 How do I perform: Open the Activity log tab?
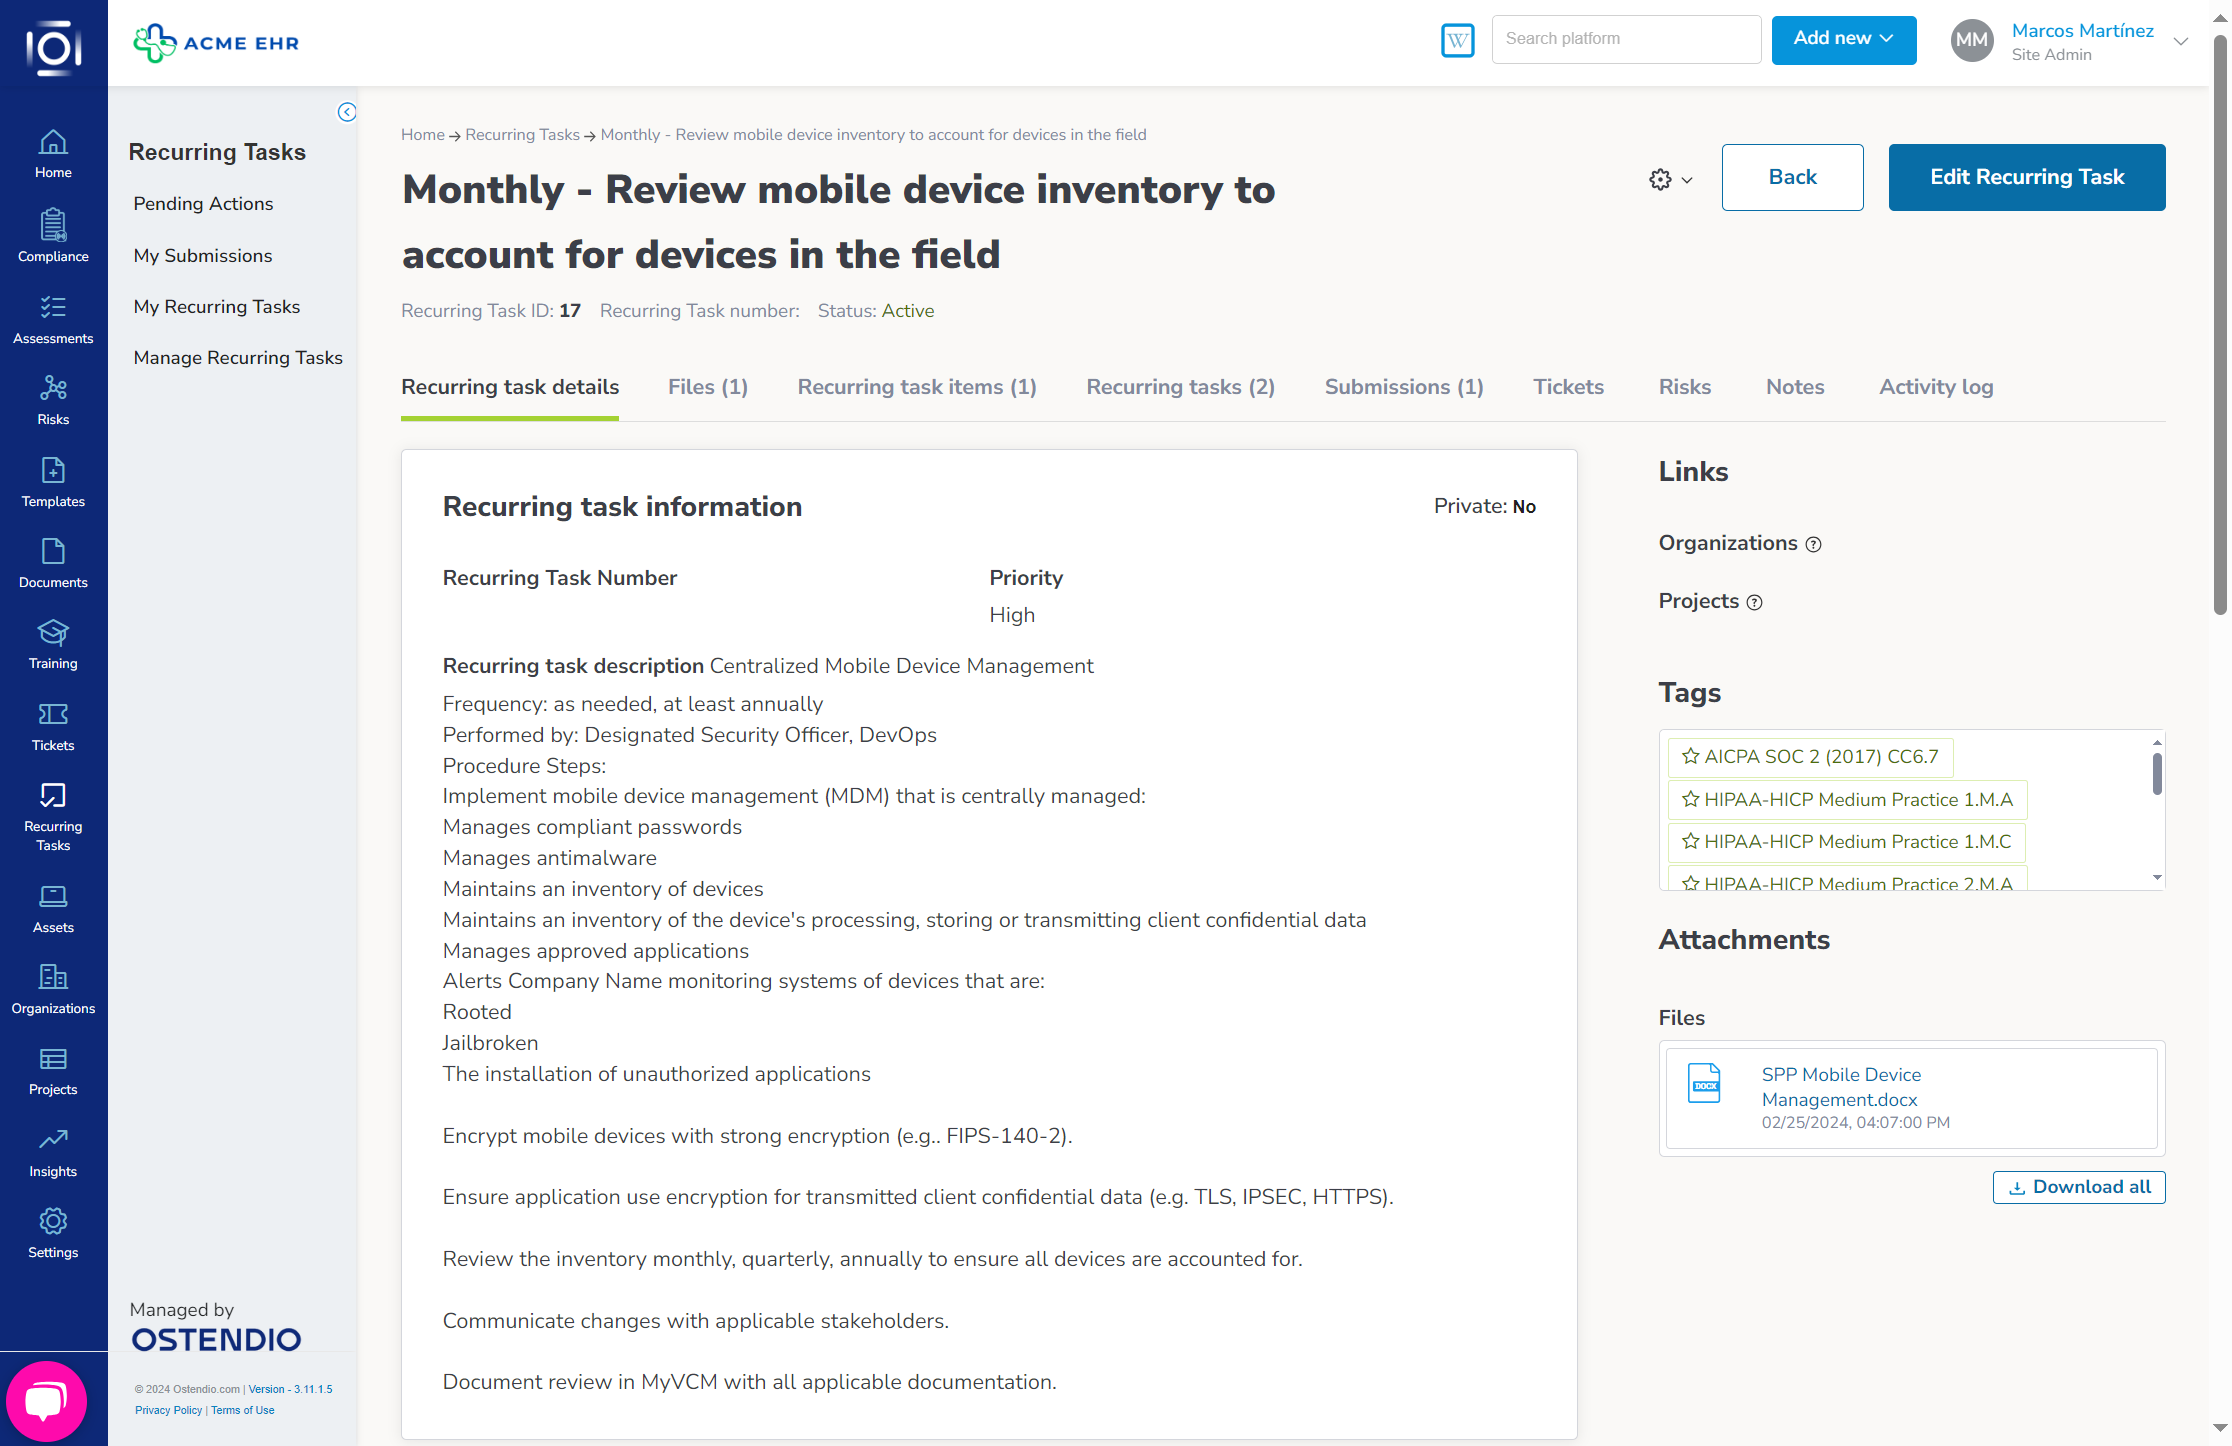point(1935,387)
